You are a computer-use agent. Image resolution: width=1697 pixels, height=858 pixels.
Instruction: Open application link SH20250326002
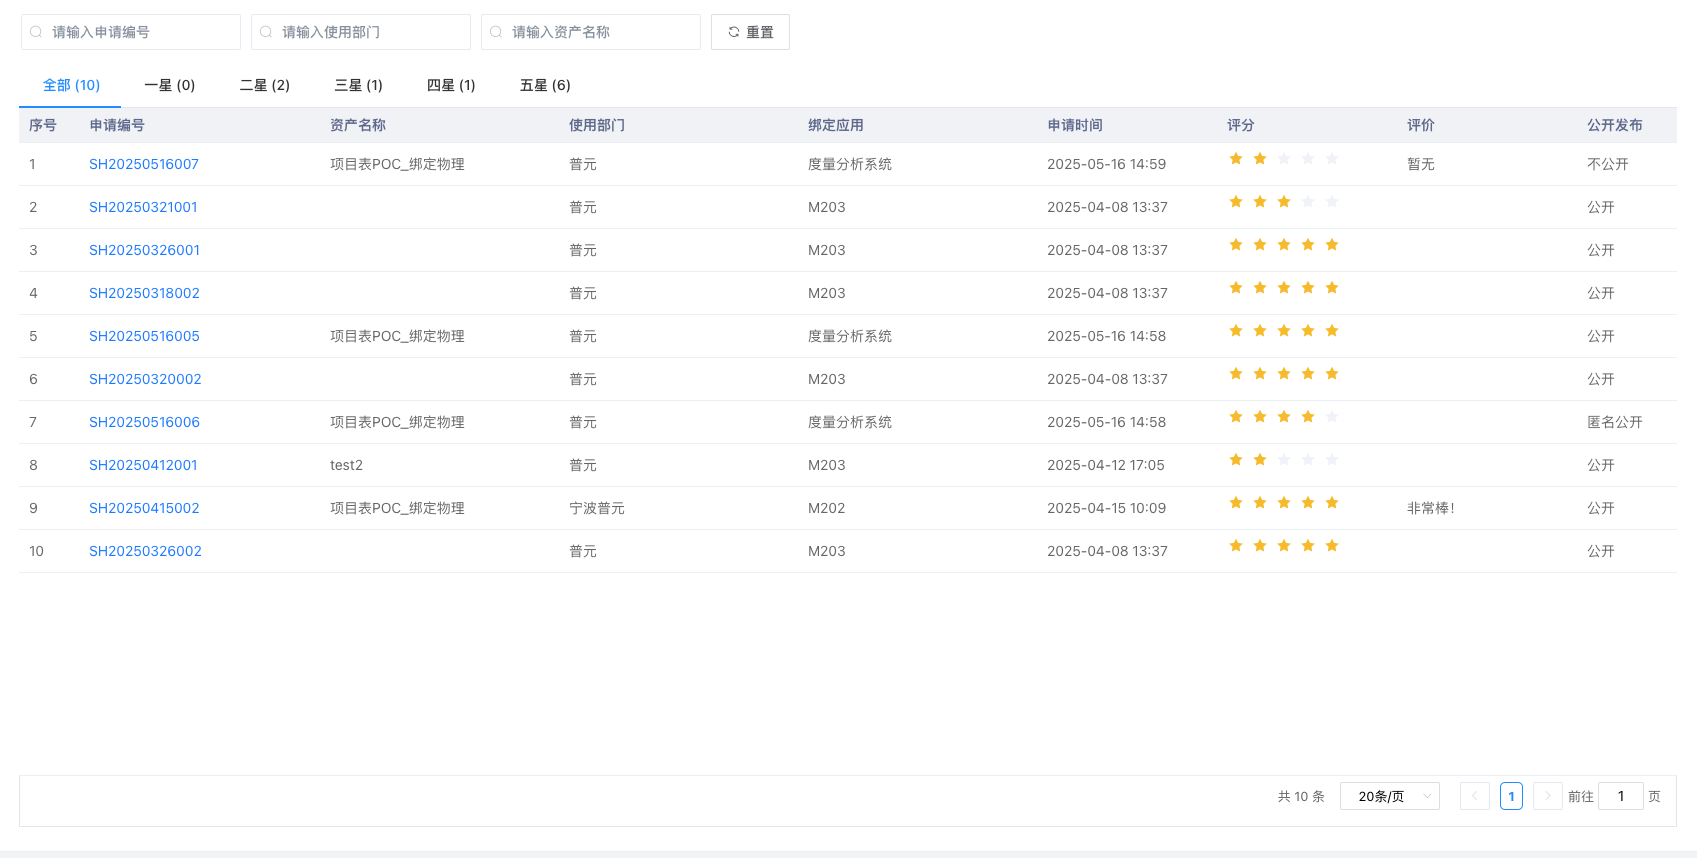[x=145, y=551]
